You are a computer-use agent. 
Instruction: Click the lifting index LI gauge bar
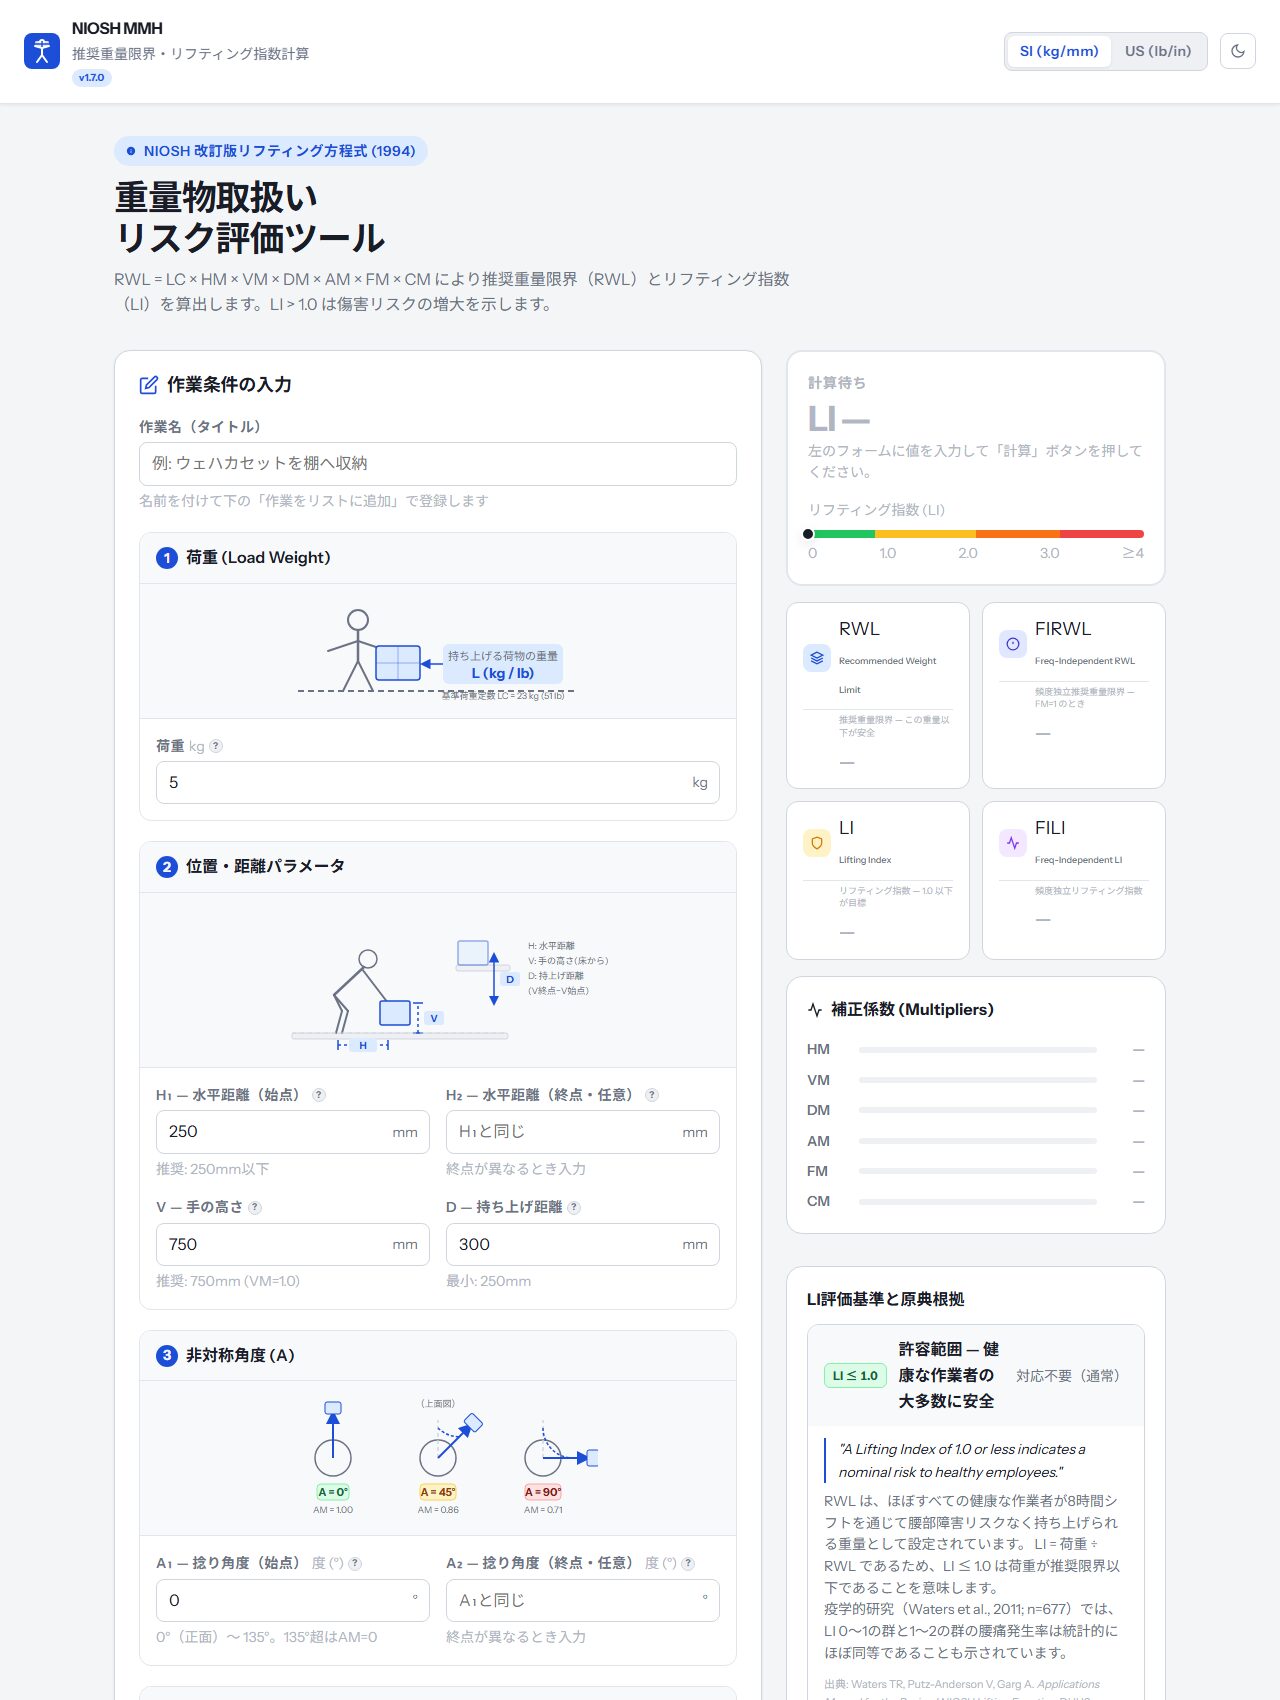976,534
